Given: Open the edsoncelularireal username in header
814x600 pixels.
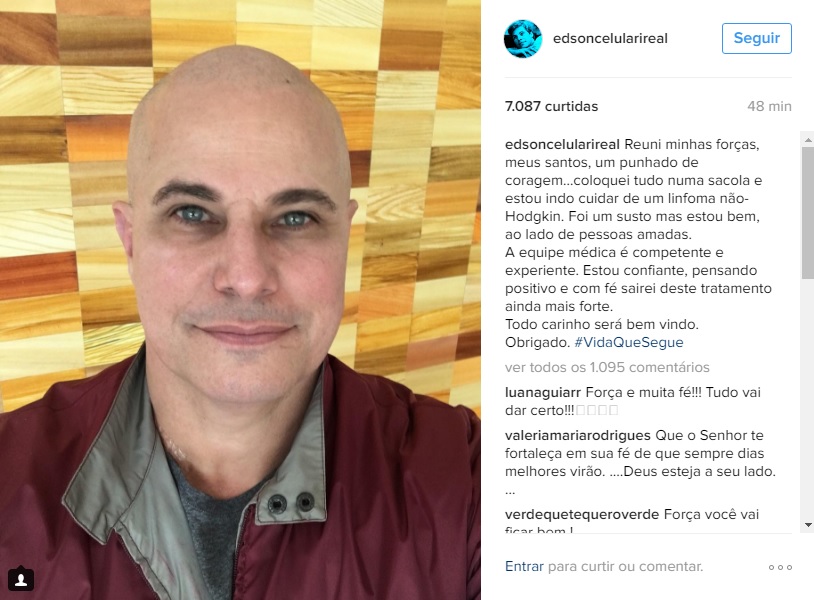Looking at the screenshot, I should [610, 38].
